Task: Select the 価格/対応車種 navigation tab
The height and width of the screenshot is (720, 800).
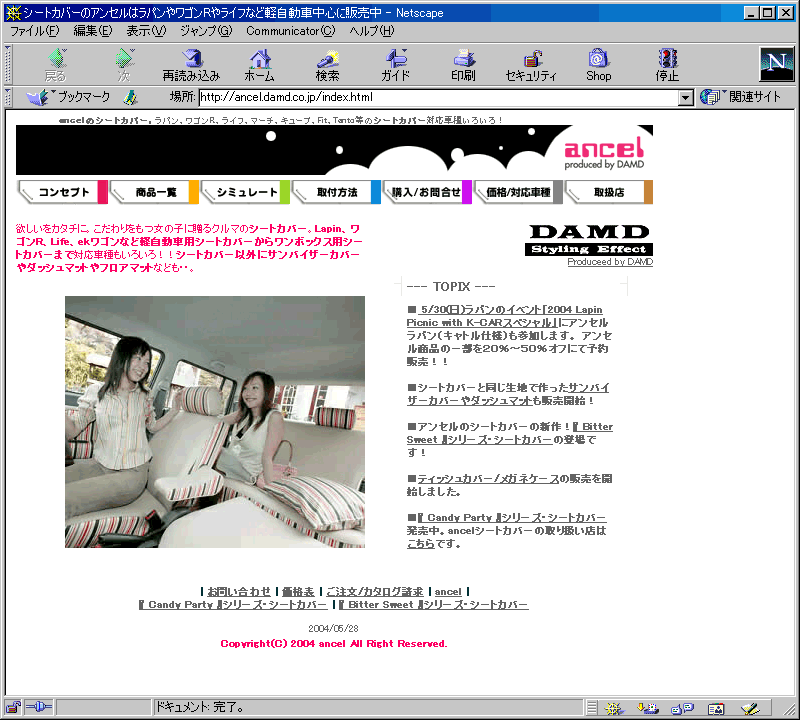Action: pos(518,192)
